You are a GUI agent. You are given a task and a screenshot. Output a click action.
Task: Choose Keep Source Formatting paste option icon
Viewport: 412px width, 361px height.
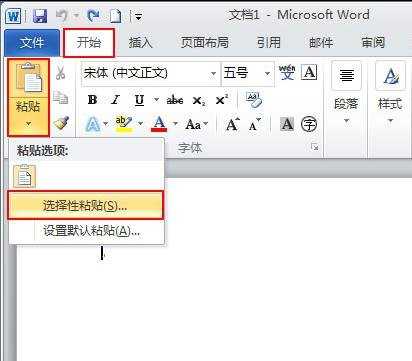(25, 176)
